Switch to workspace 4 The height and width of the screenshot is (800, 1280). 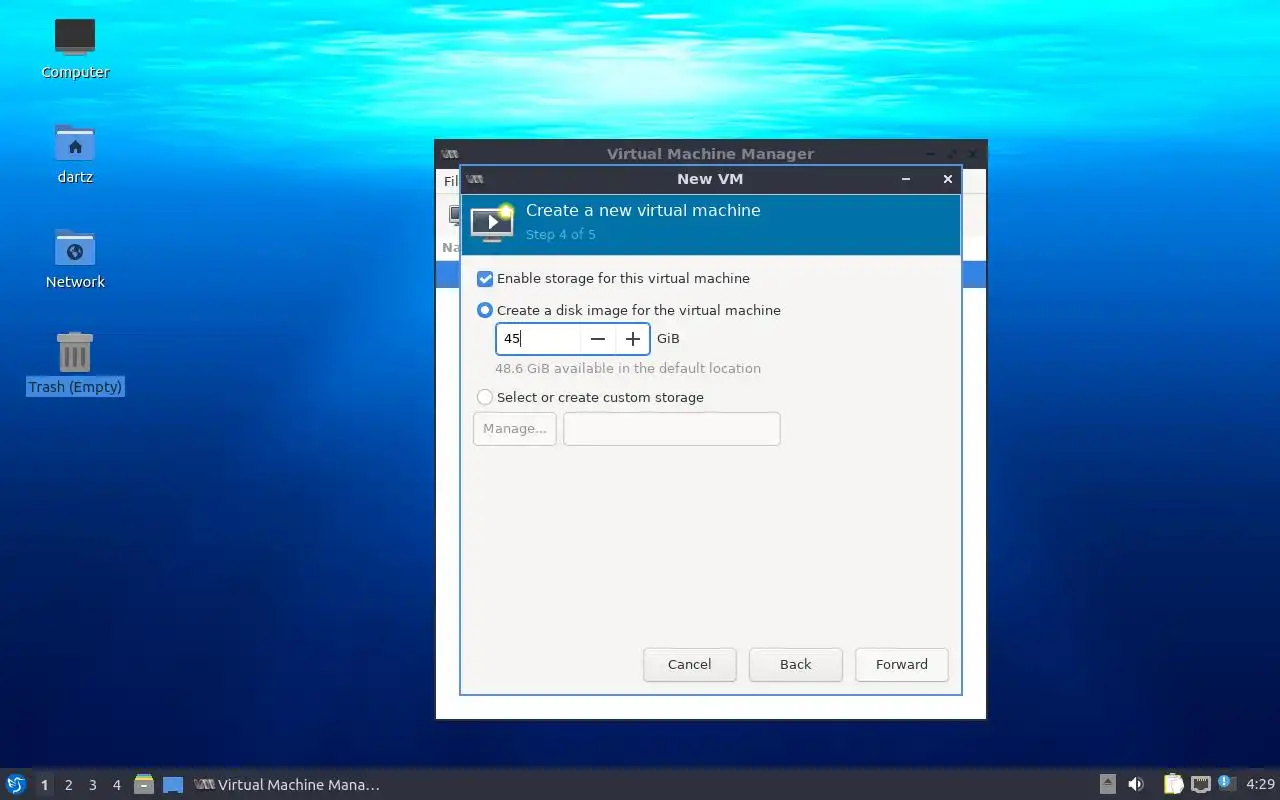(116, 785)
